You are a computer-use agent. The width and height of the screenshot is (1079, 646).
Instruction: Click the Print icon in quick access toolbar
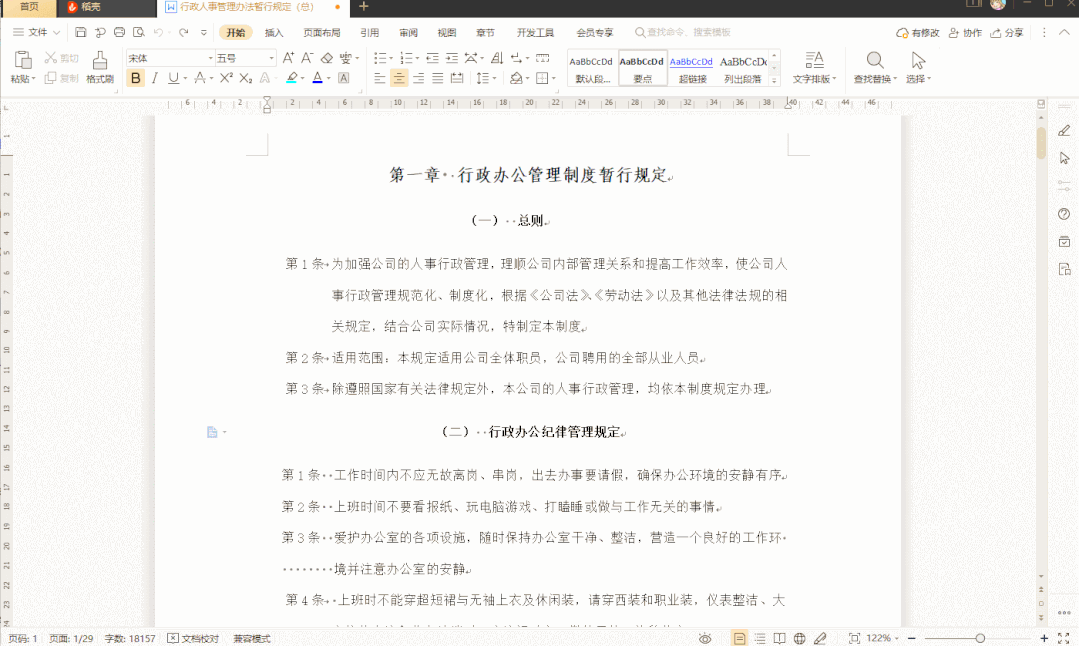click(x=119, y=32)
